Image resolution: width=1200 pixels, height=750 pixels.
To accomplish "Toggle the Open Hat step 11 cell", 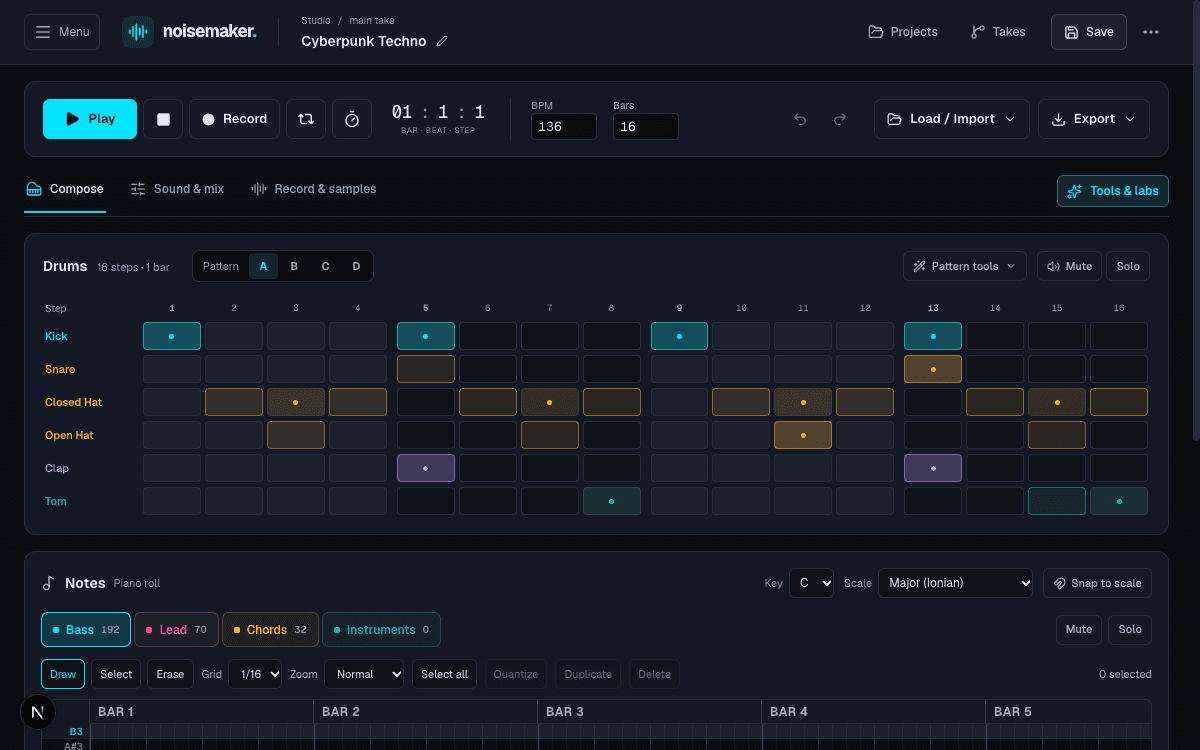I will coord(803,435).
